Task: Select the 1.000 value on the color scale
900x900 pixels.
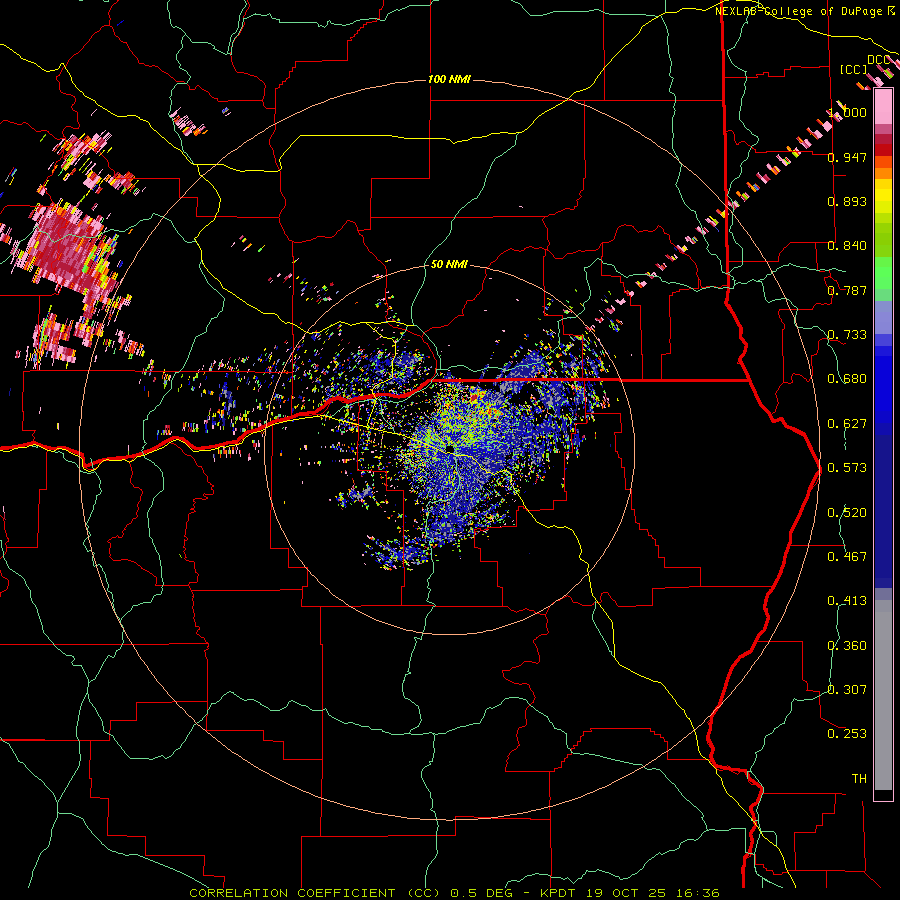Action: (849, 112)
